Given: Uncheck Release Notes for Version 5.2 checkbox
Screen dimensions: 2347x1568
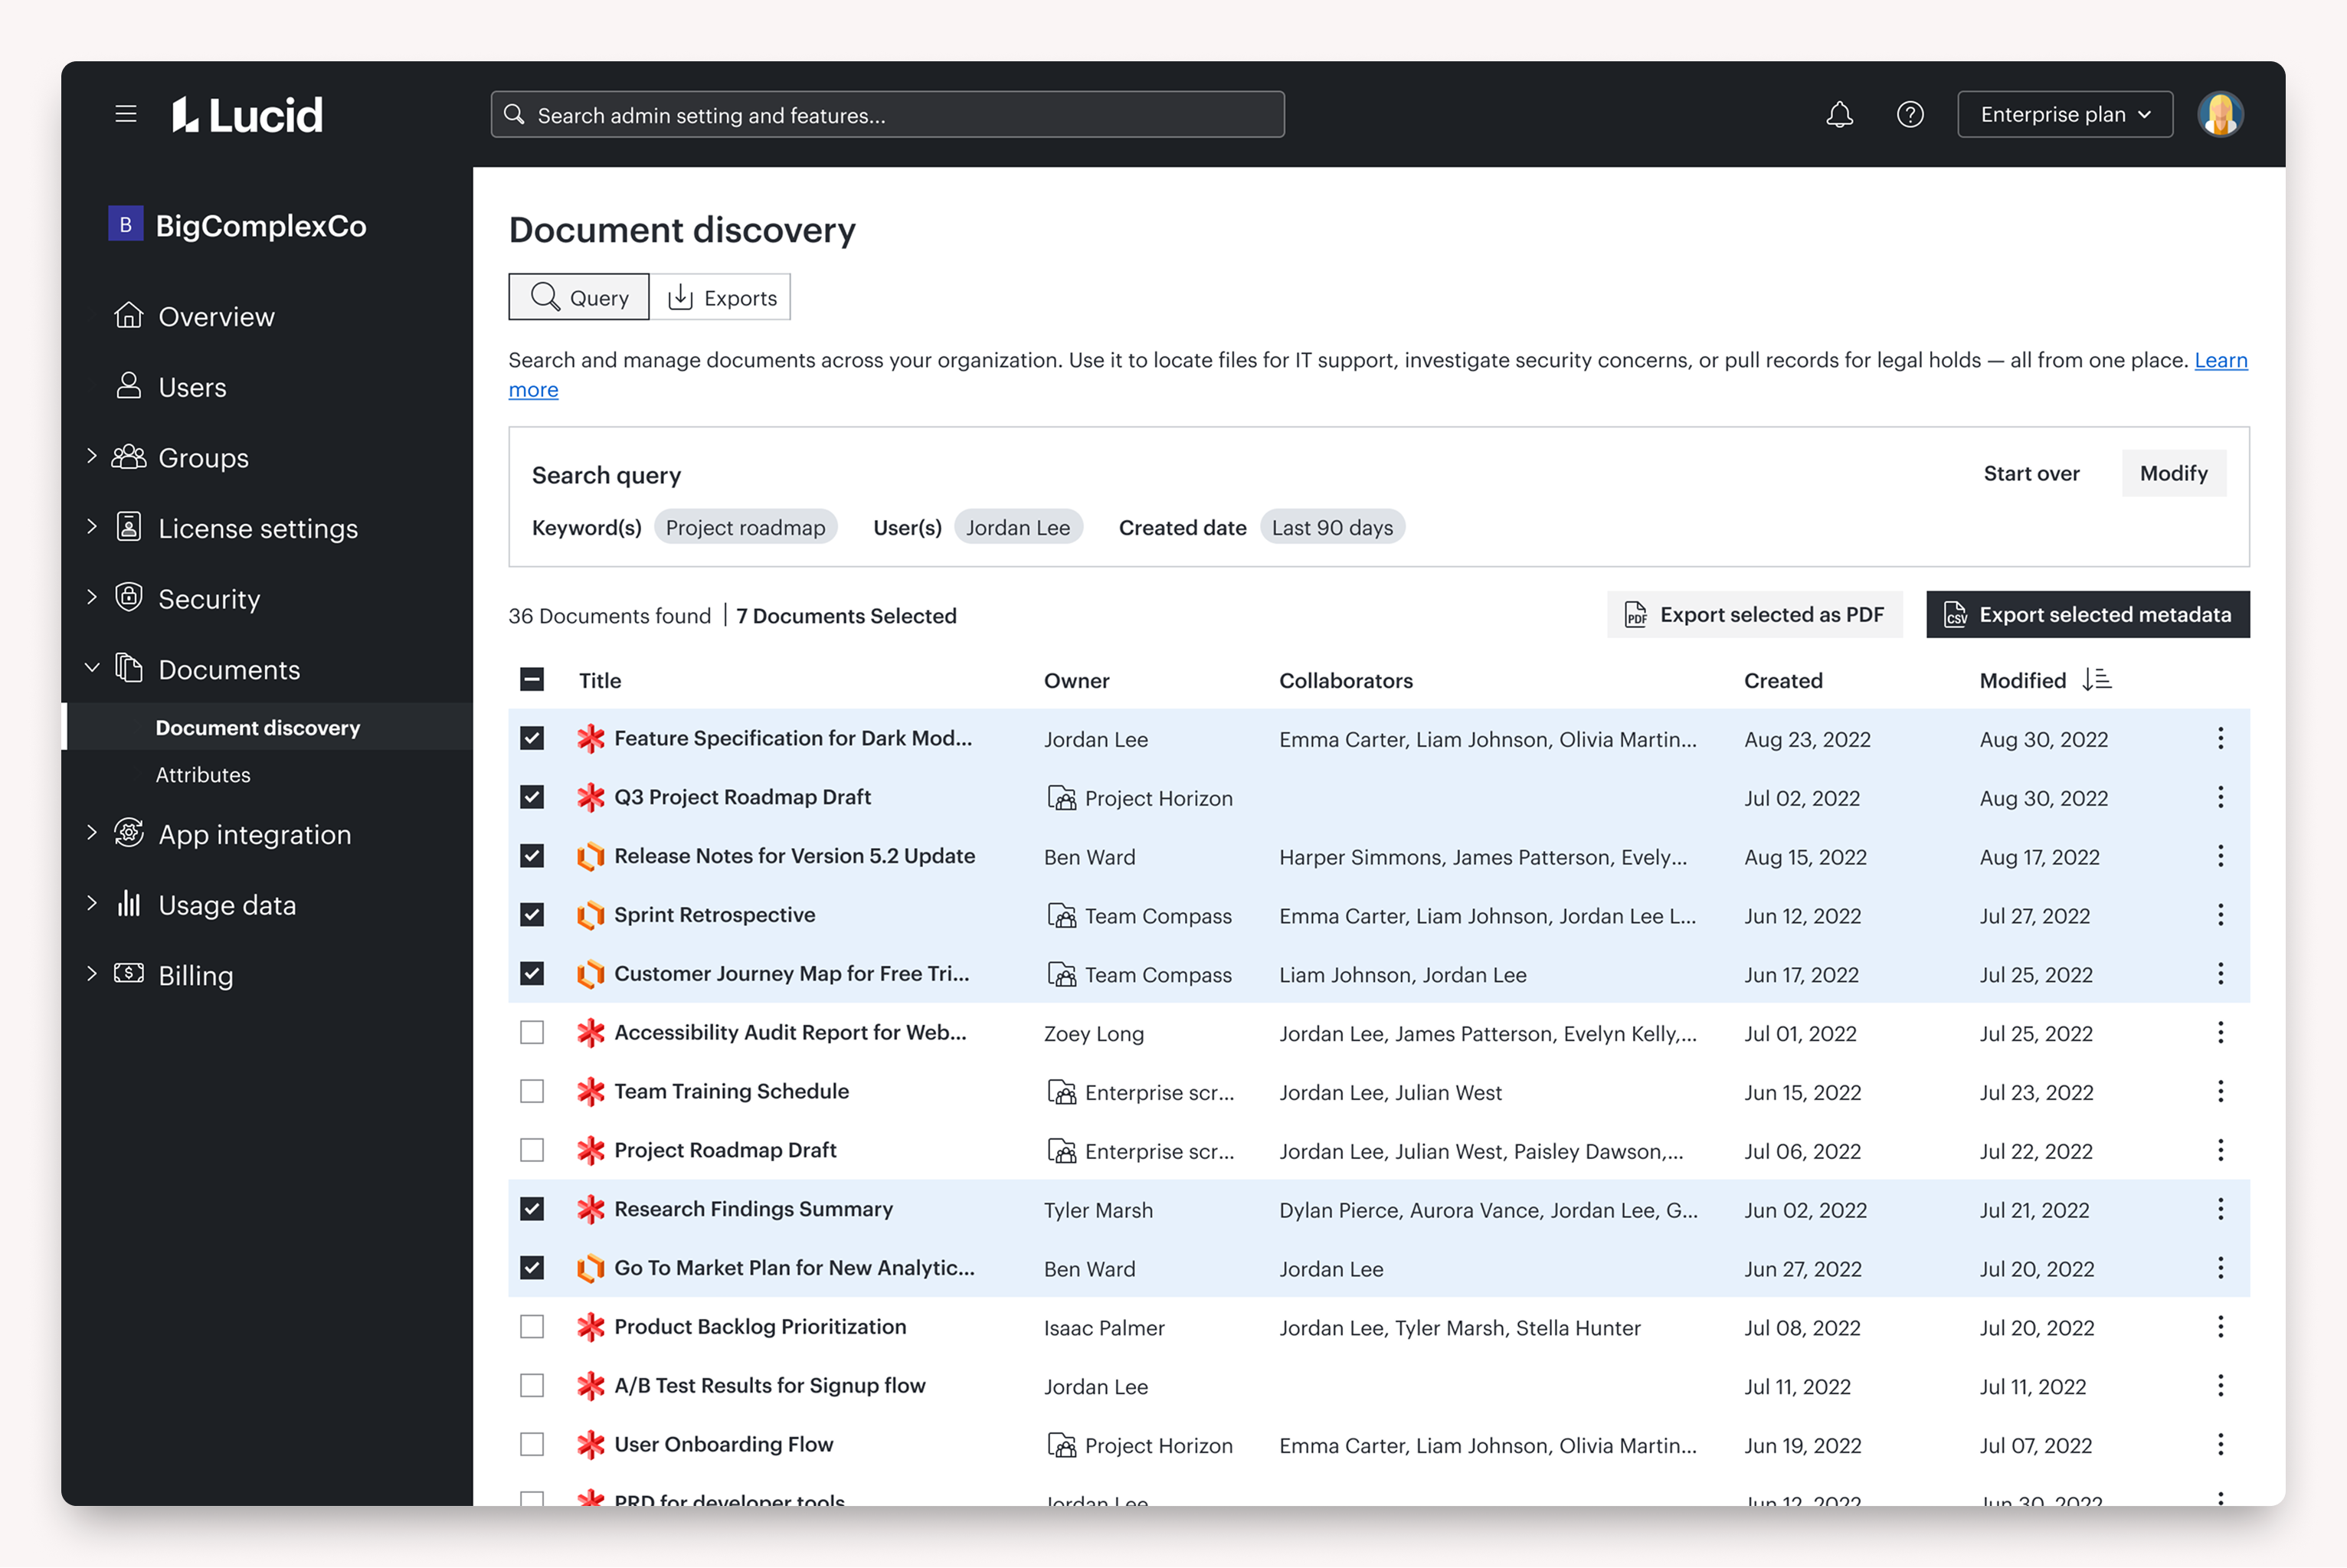Looking at the screenshot, I should 532,857.
